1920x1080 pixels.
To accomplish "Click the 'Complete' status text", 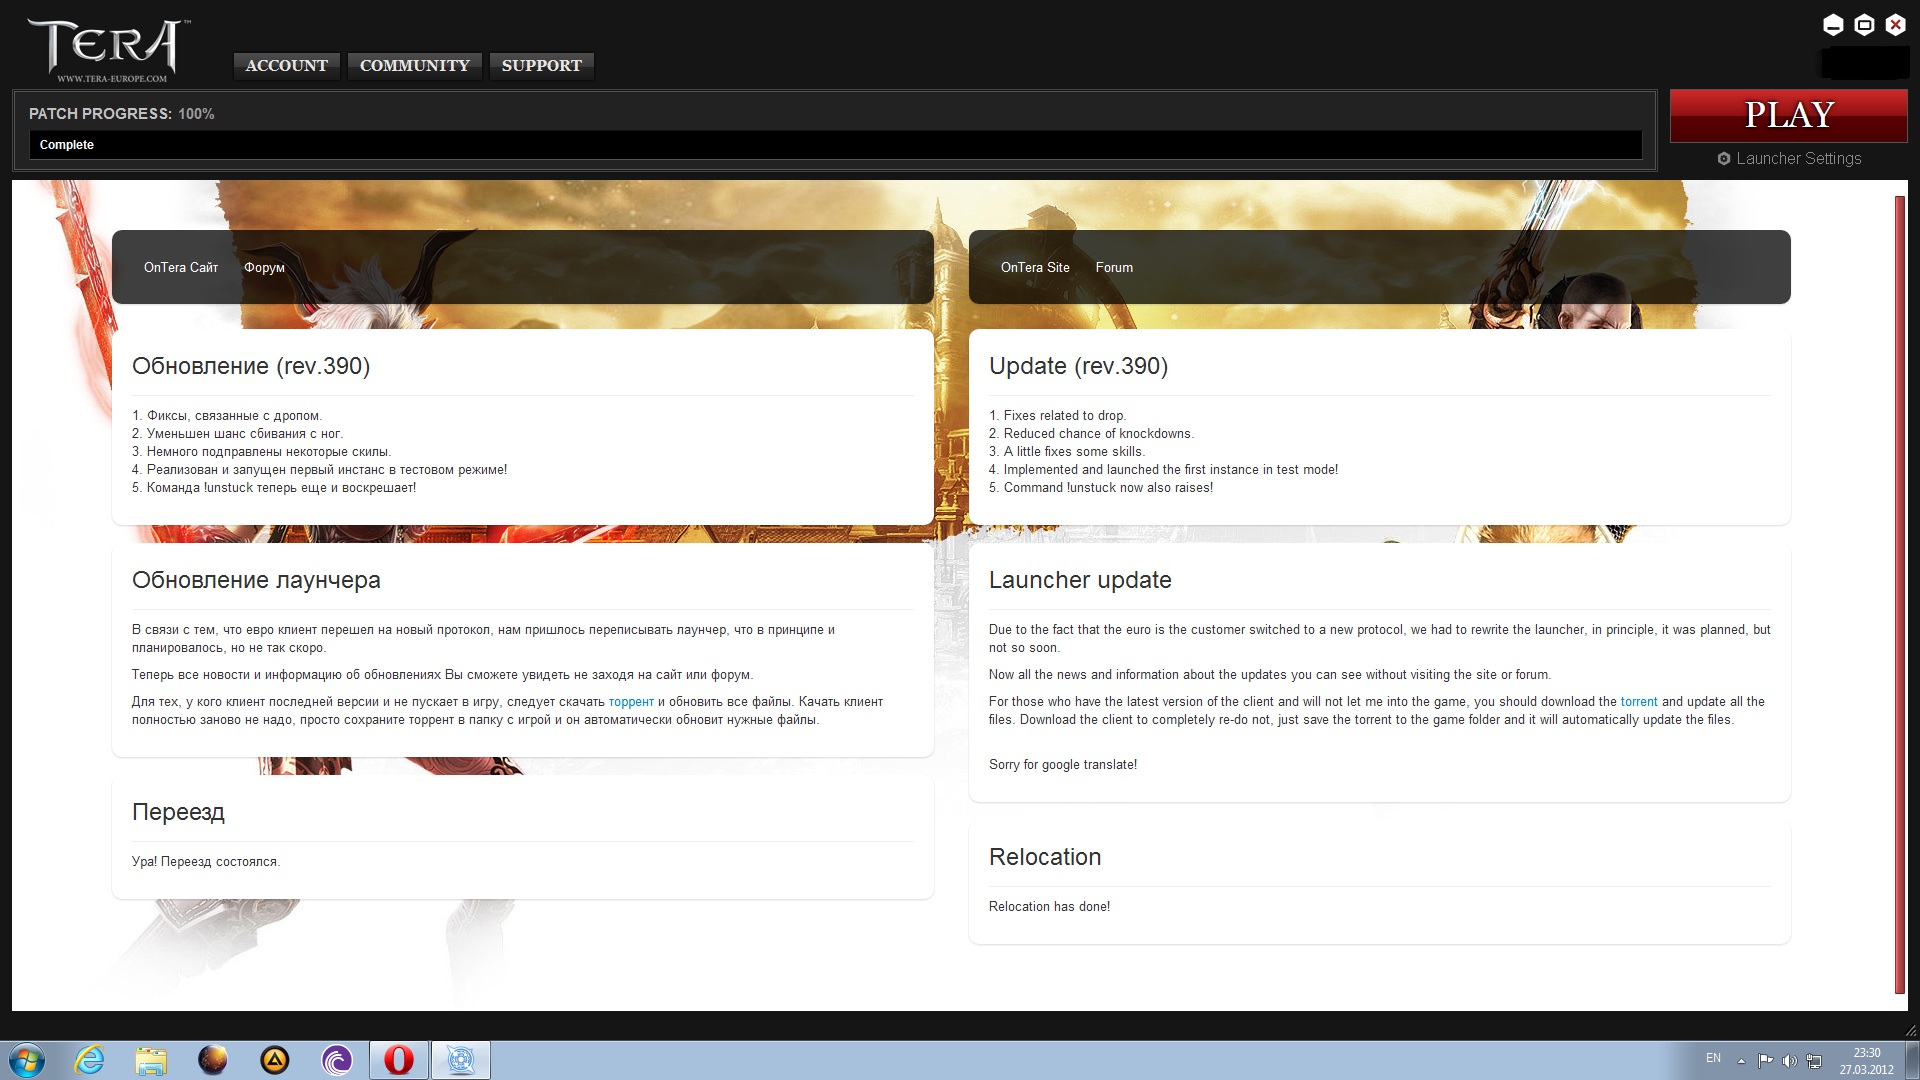I will tap(67, 145).
